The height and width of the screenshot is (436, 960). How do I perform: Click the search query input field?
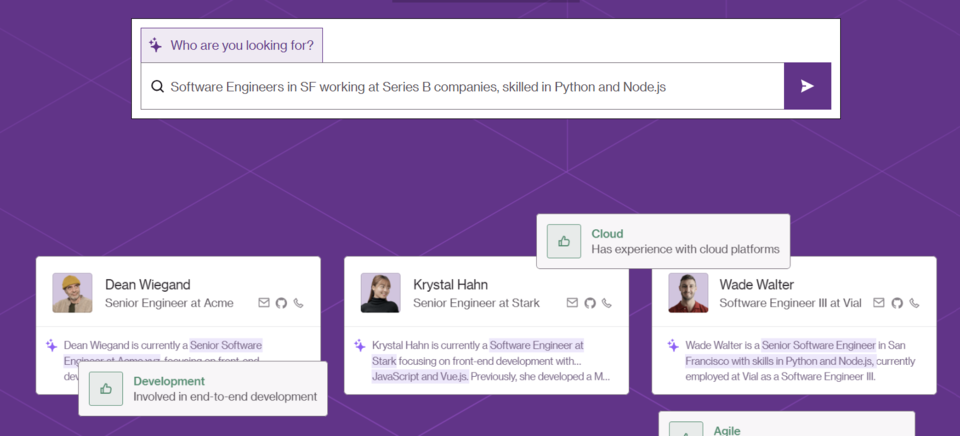(x=470, y=87)
